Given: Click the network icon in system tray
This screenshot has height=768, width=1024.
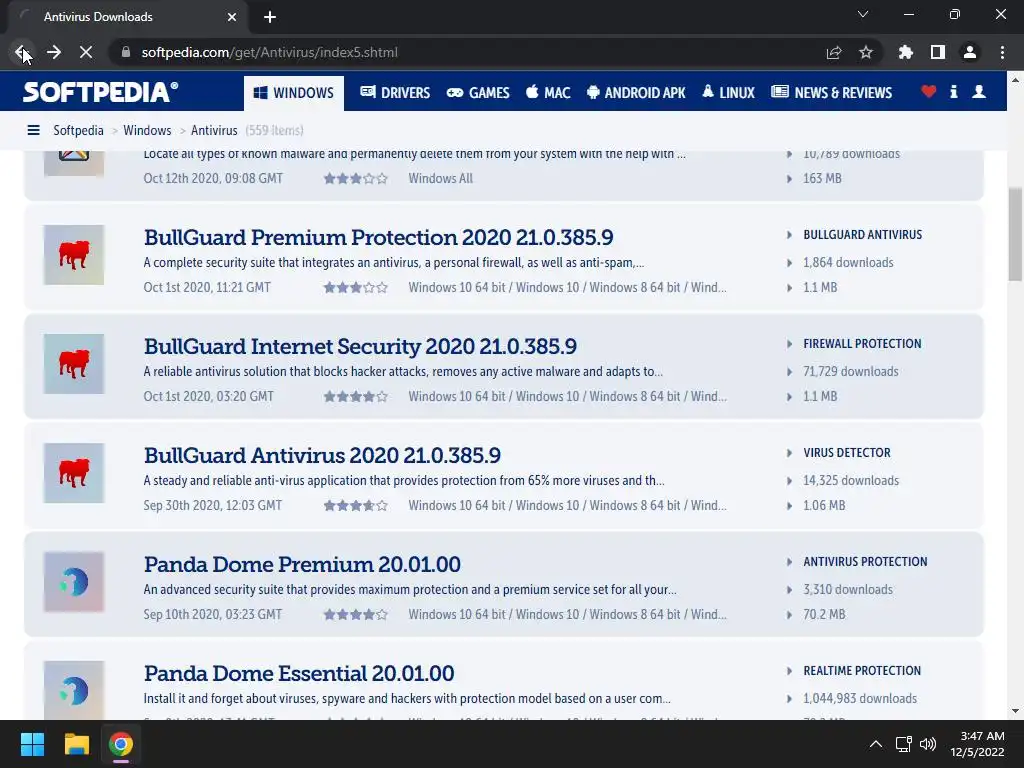Looking at the screenshot, I should [904, 744].
